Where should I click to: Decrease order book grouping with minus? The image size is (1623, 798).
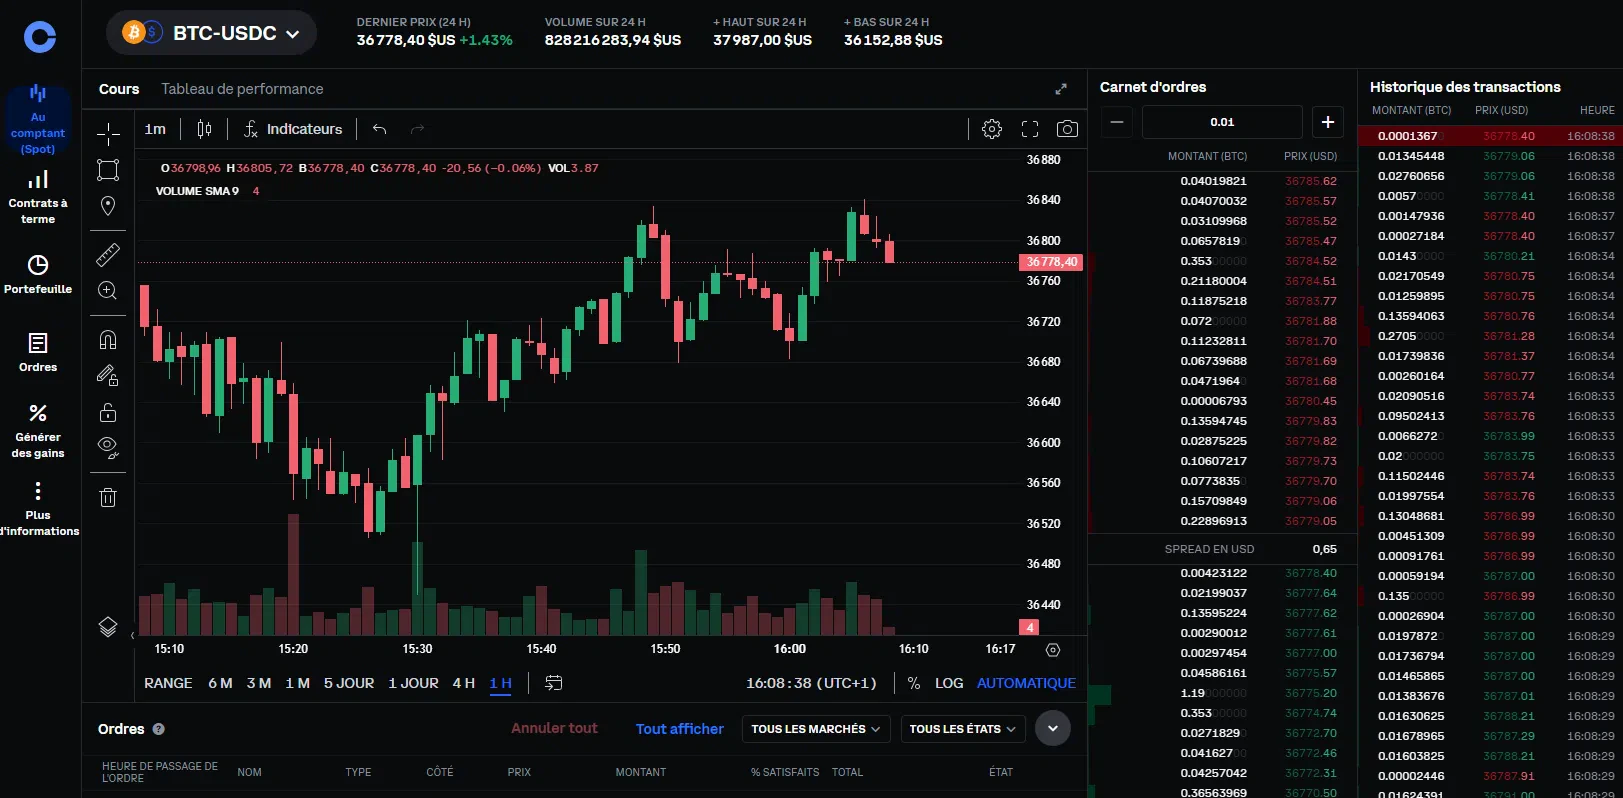(x=1117, y=122)
